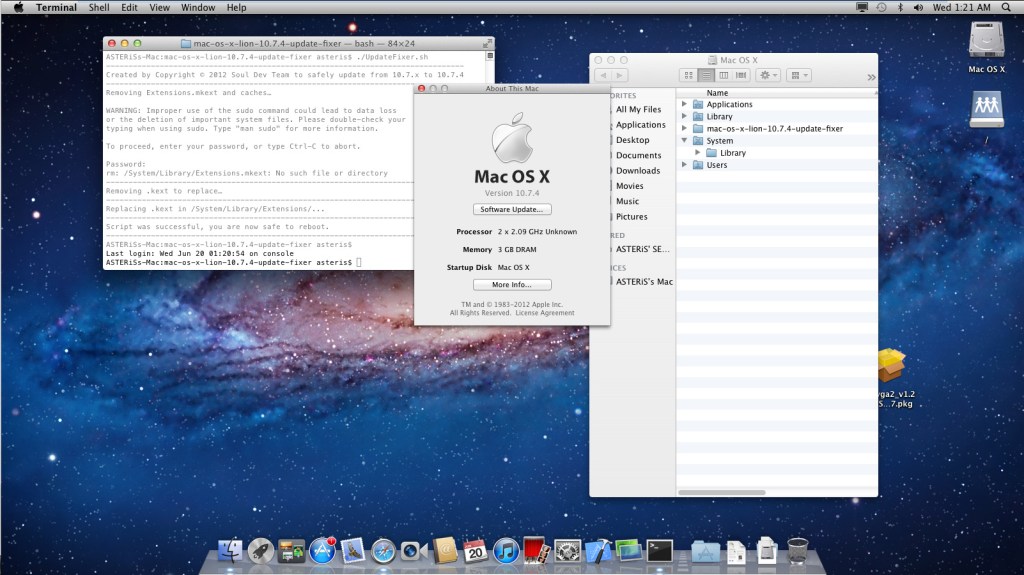
Task: Select Downloads in Finder sidebar
Action: 637,171
